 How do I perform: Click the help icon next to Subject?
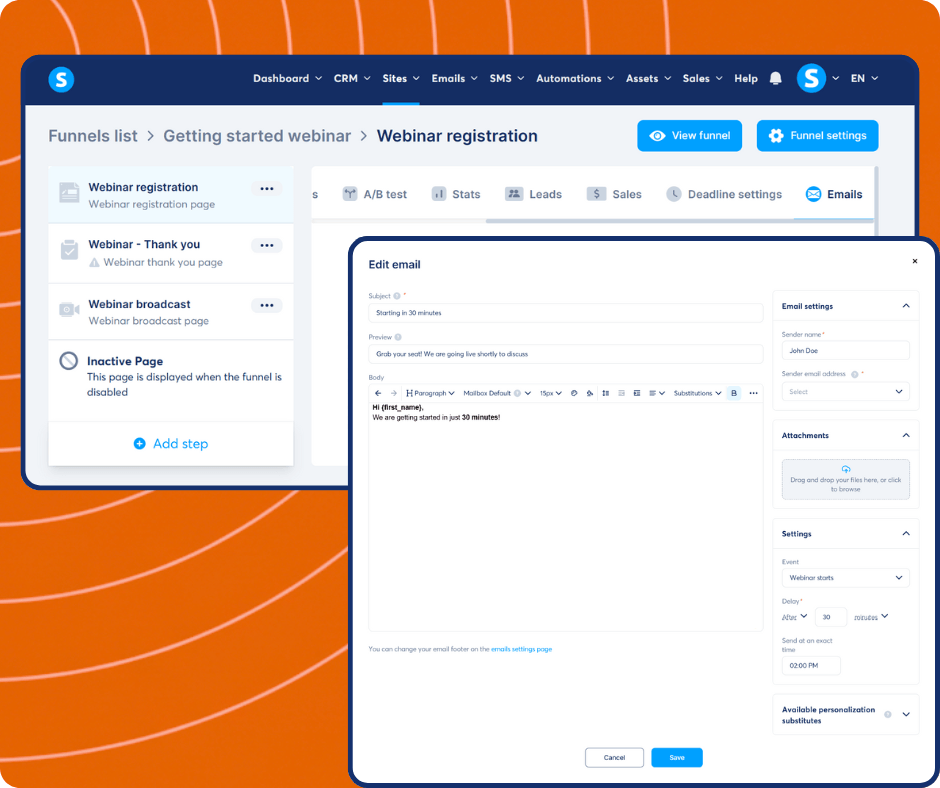397,296
